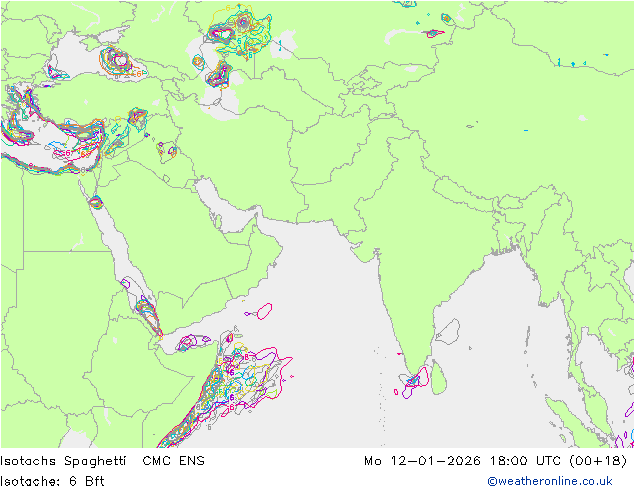Click the 'Isotache: 6 Bft' label
634x490 pixels.
(52, 481)
